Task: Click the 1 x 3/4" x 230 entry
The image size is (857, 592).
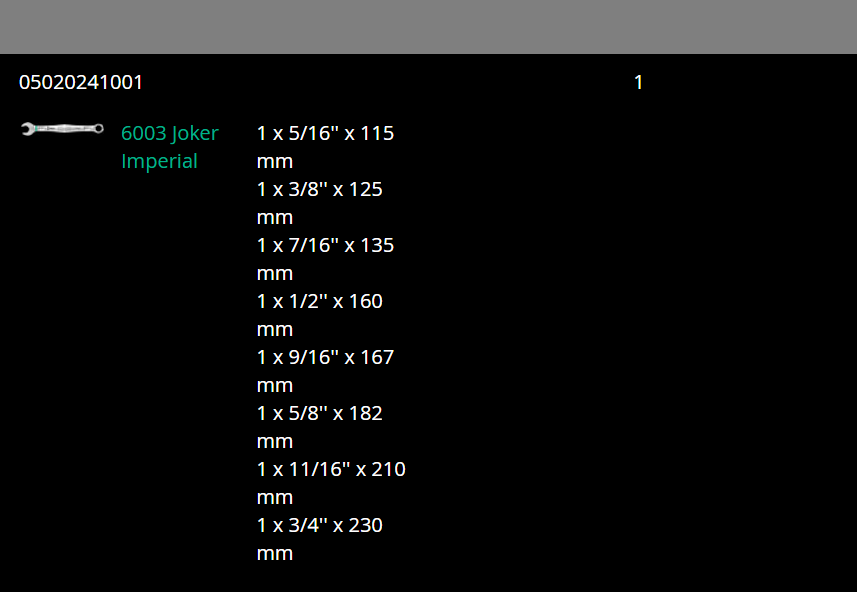Action: coord(319,525)
